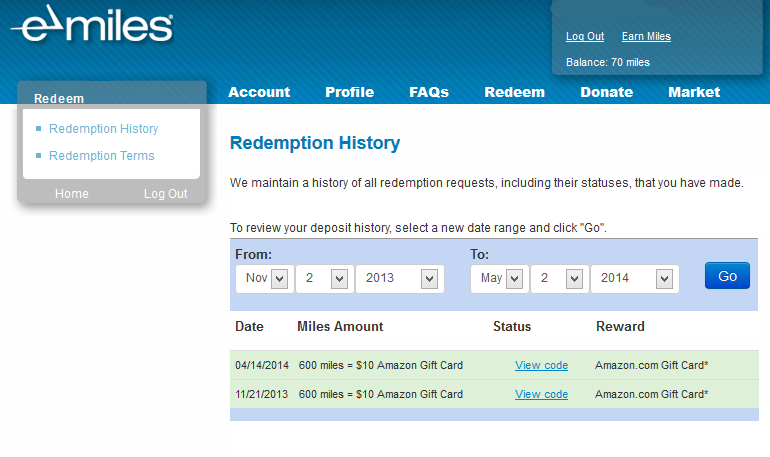770x457 pixels.
Task: Open the Market tab
Action: 694,92
